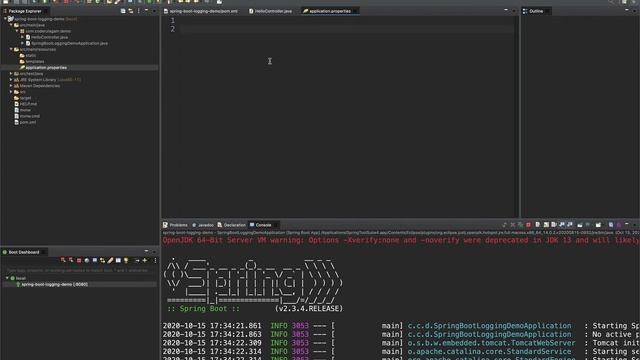Image resolution: width=640 pixels, height=360 pixels.
Task: Click Boot Dashboard filter text field
Action: (x=80, y=270)
